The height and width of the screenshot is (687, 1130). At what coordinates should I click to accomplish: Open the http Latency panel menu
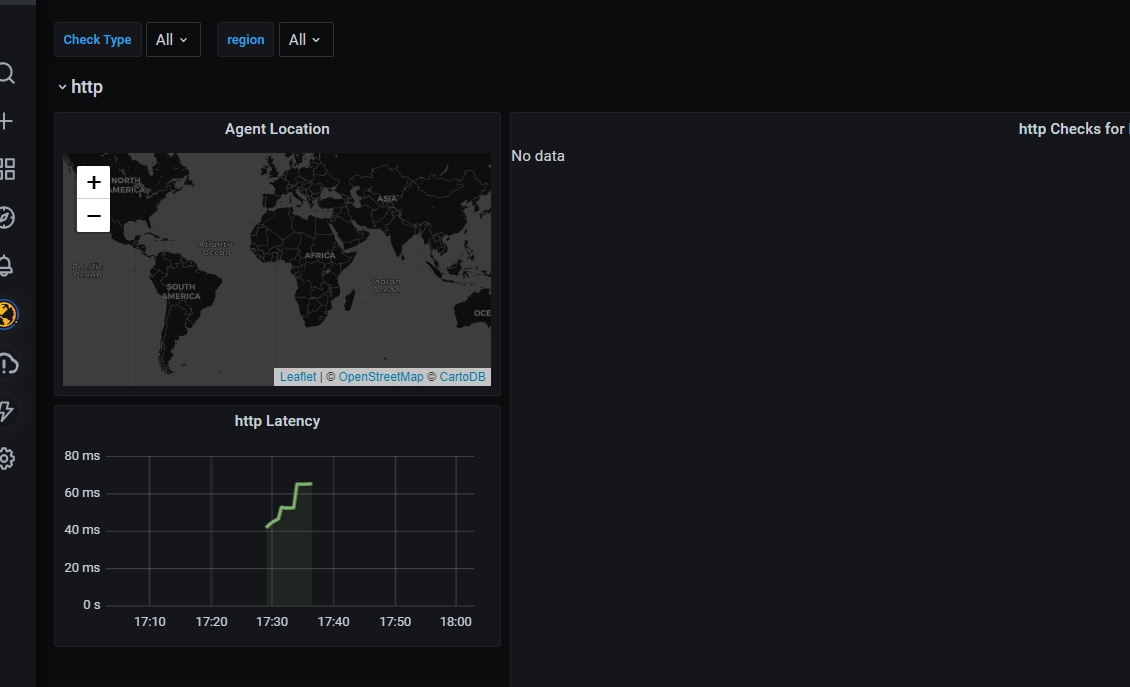(x=277, y=420)
